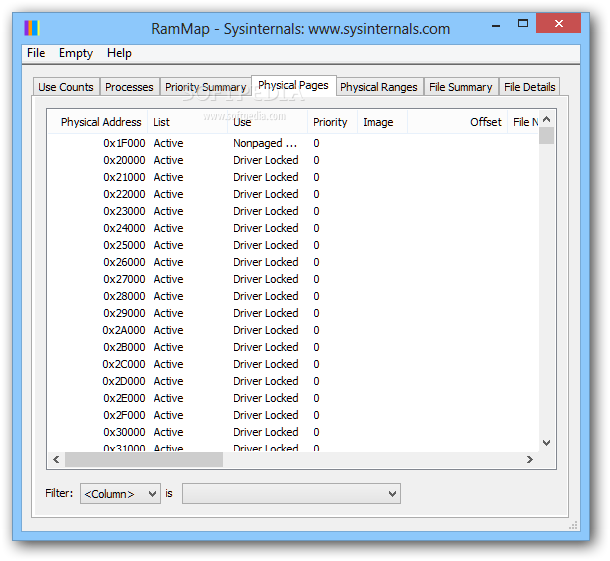This screenshot has height=561, width=610.
Task: Select the row with address 0x28000
Action: point(293,296)
